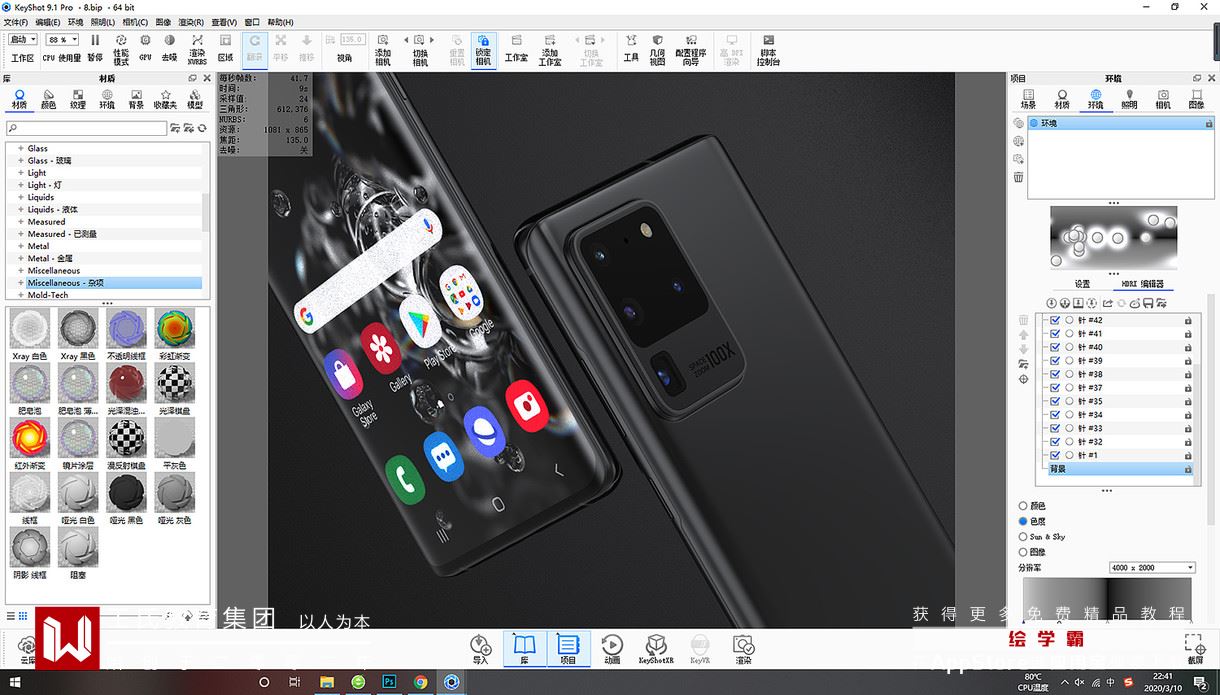Click the library search input field
The width and height of the screenshot is (1220, 695).
click(x=86, y=128)
